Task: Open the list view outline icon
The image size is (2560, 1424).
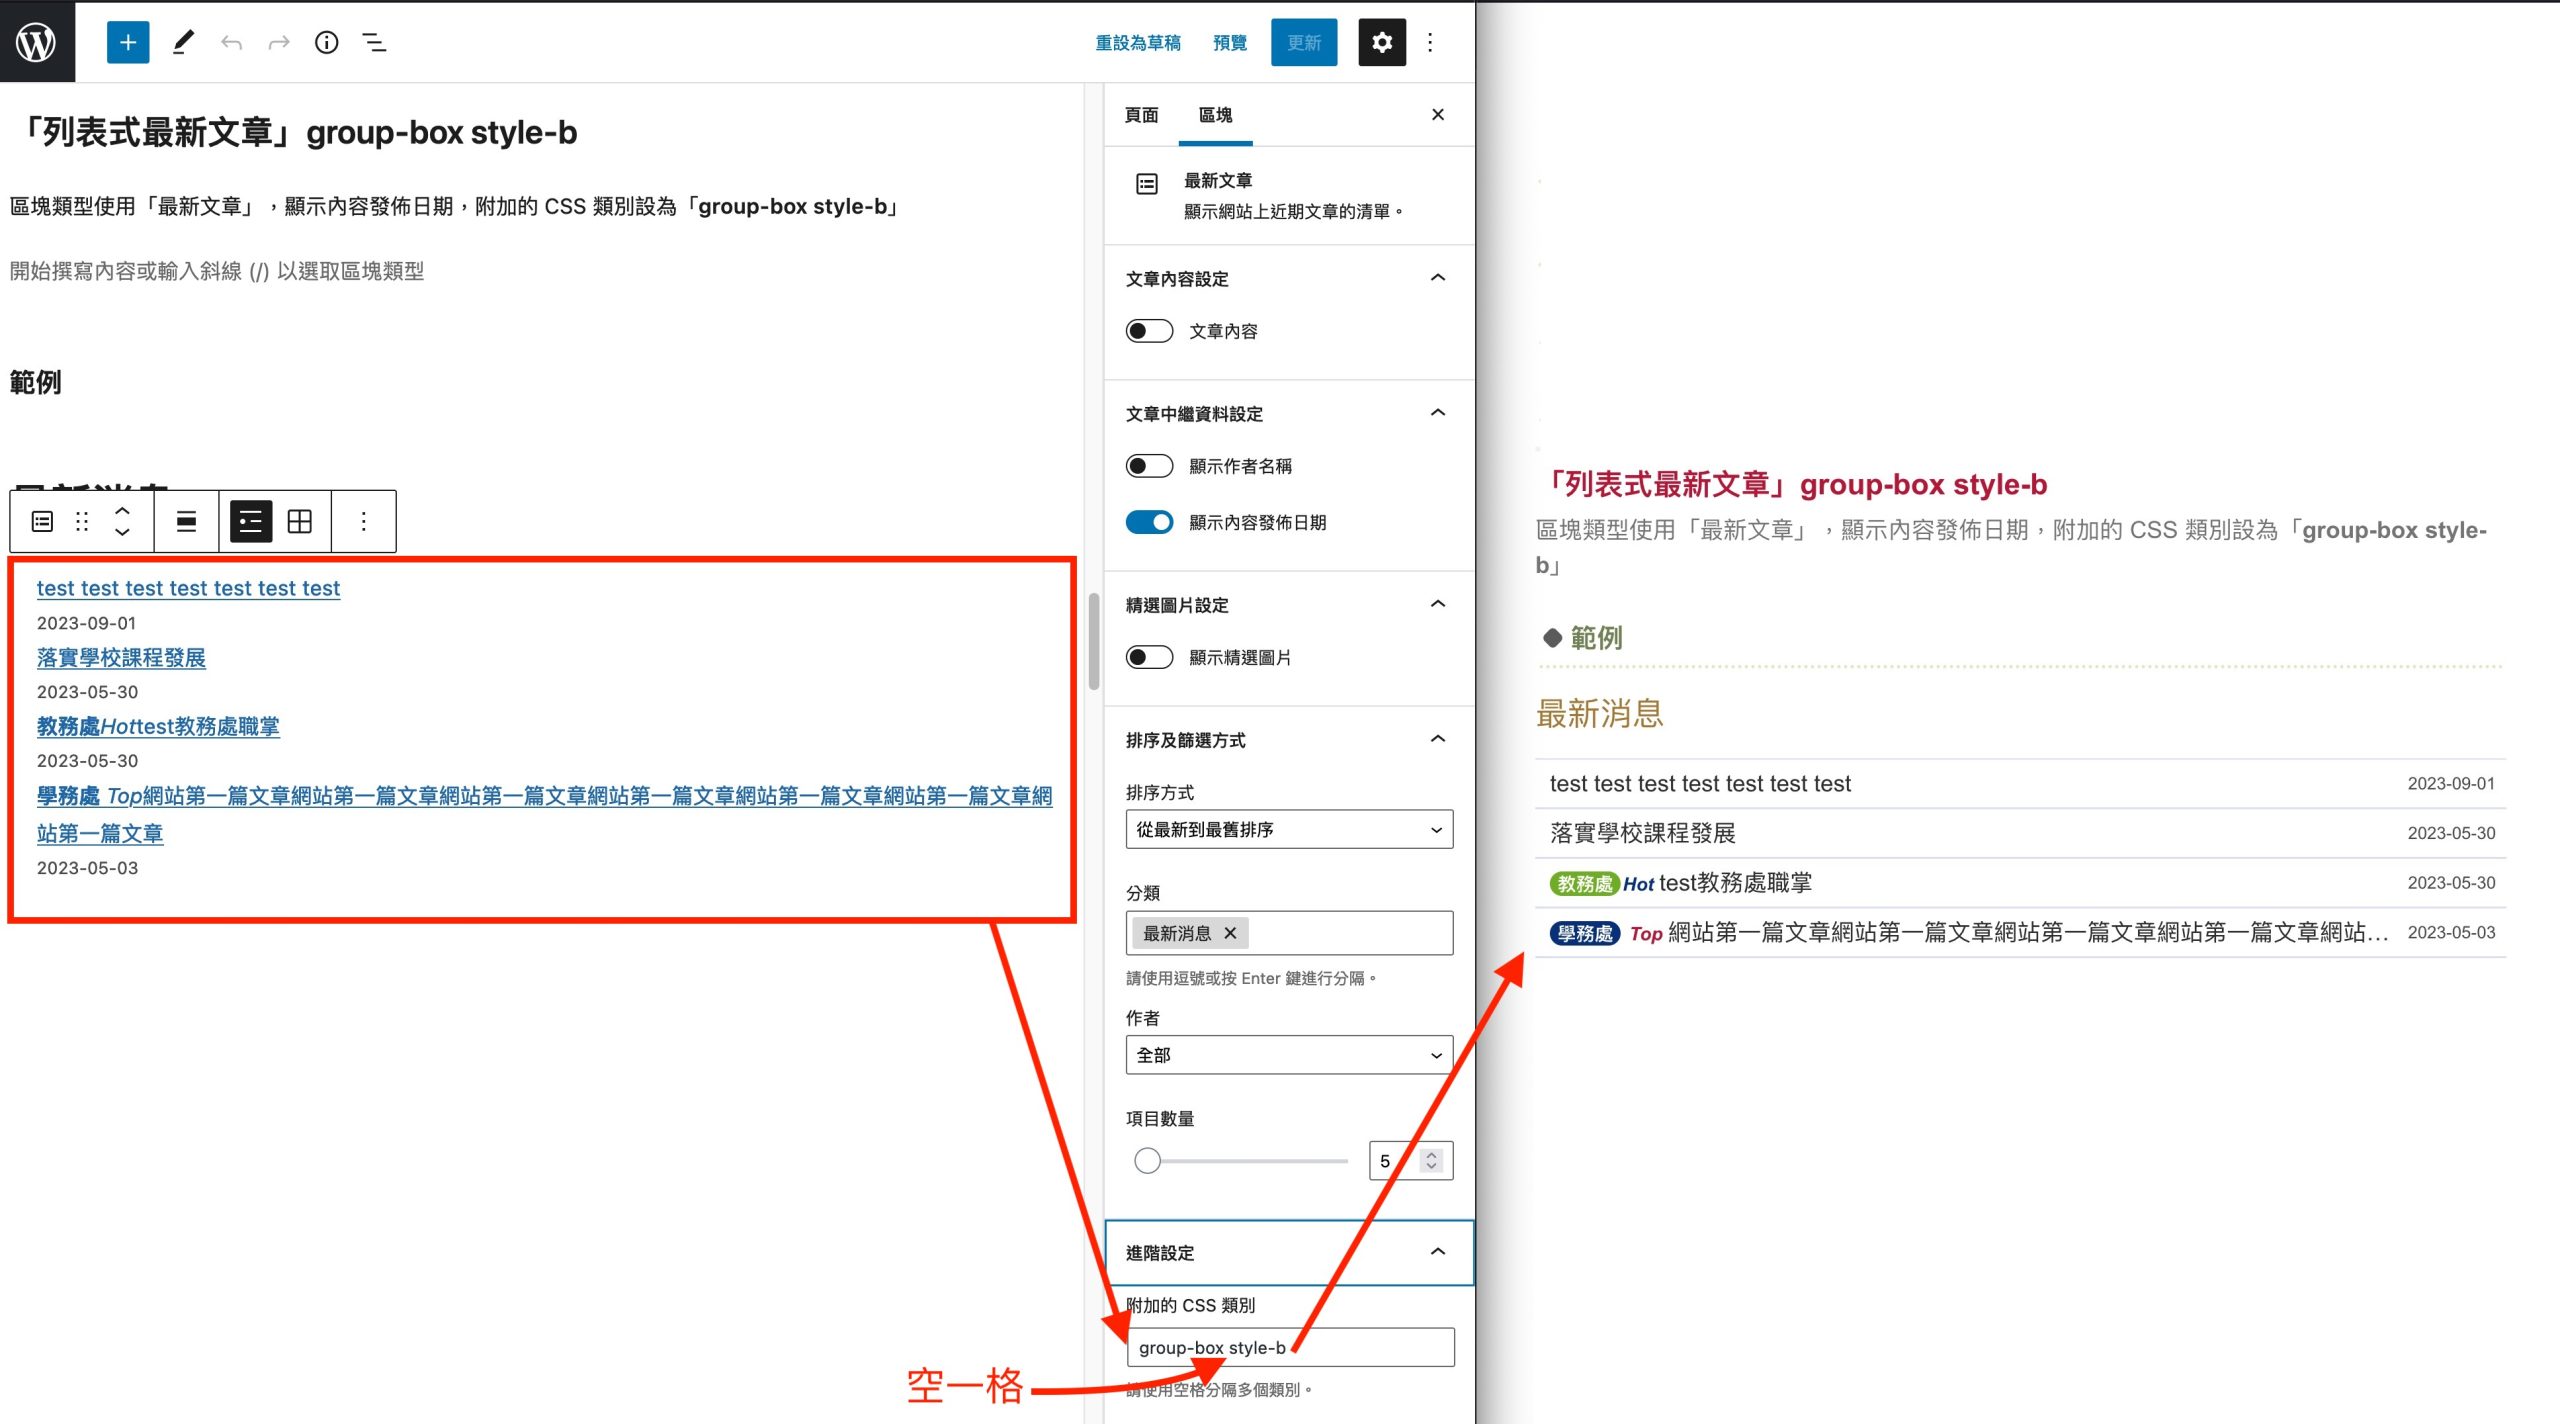Action: (374, 42)
